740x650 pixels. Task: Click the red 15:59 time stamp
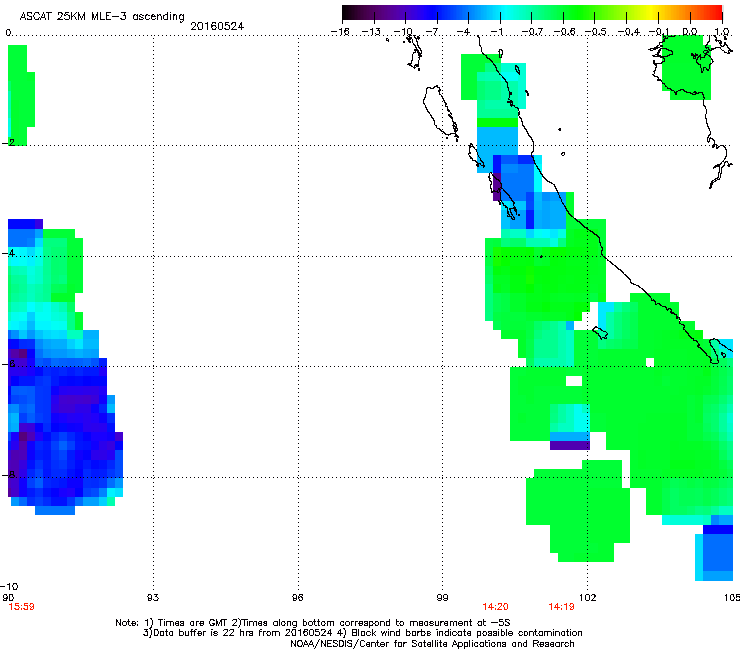(21, 607)
